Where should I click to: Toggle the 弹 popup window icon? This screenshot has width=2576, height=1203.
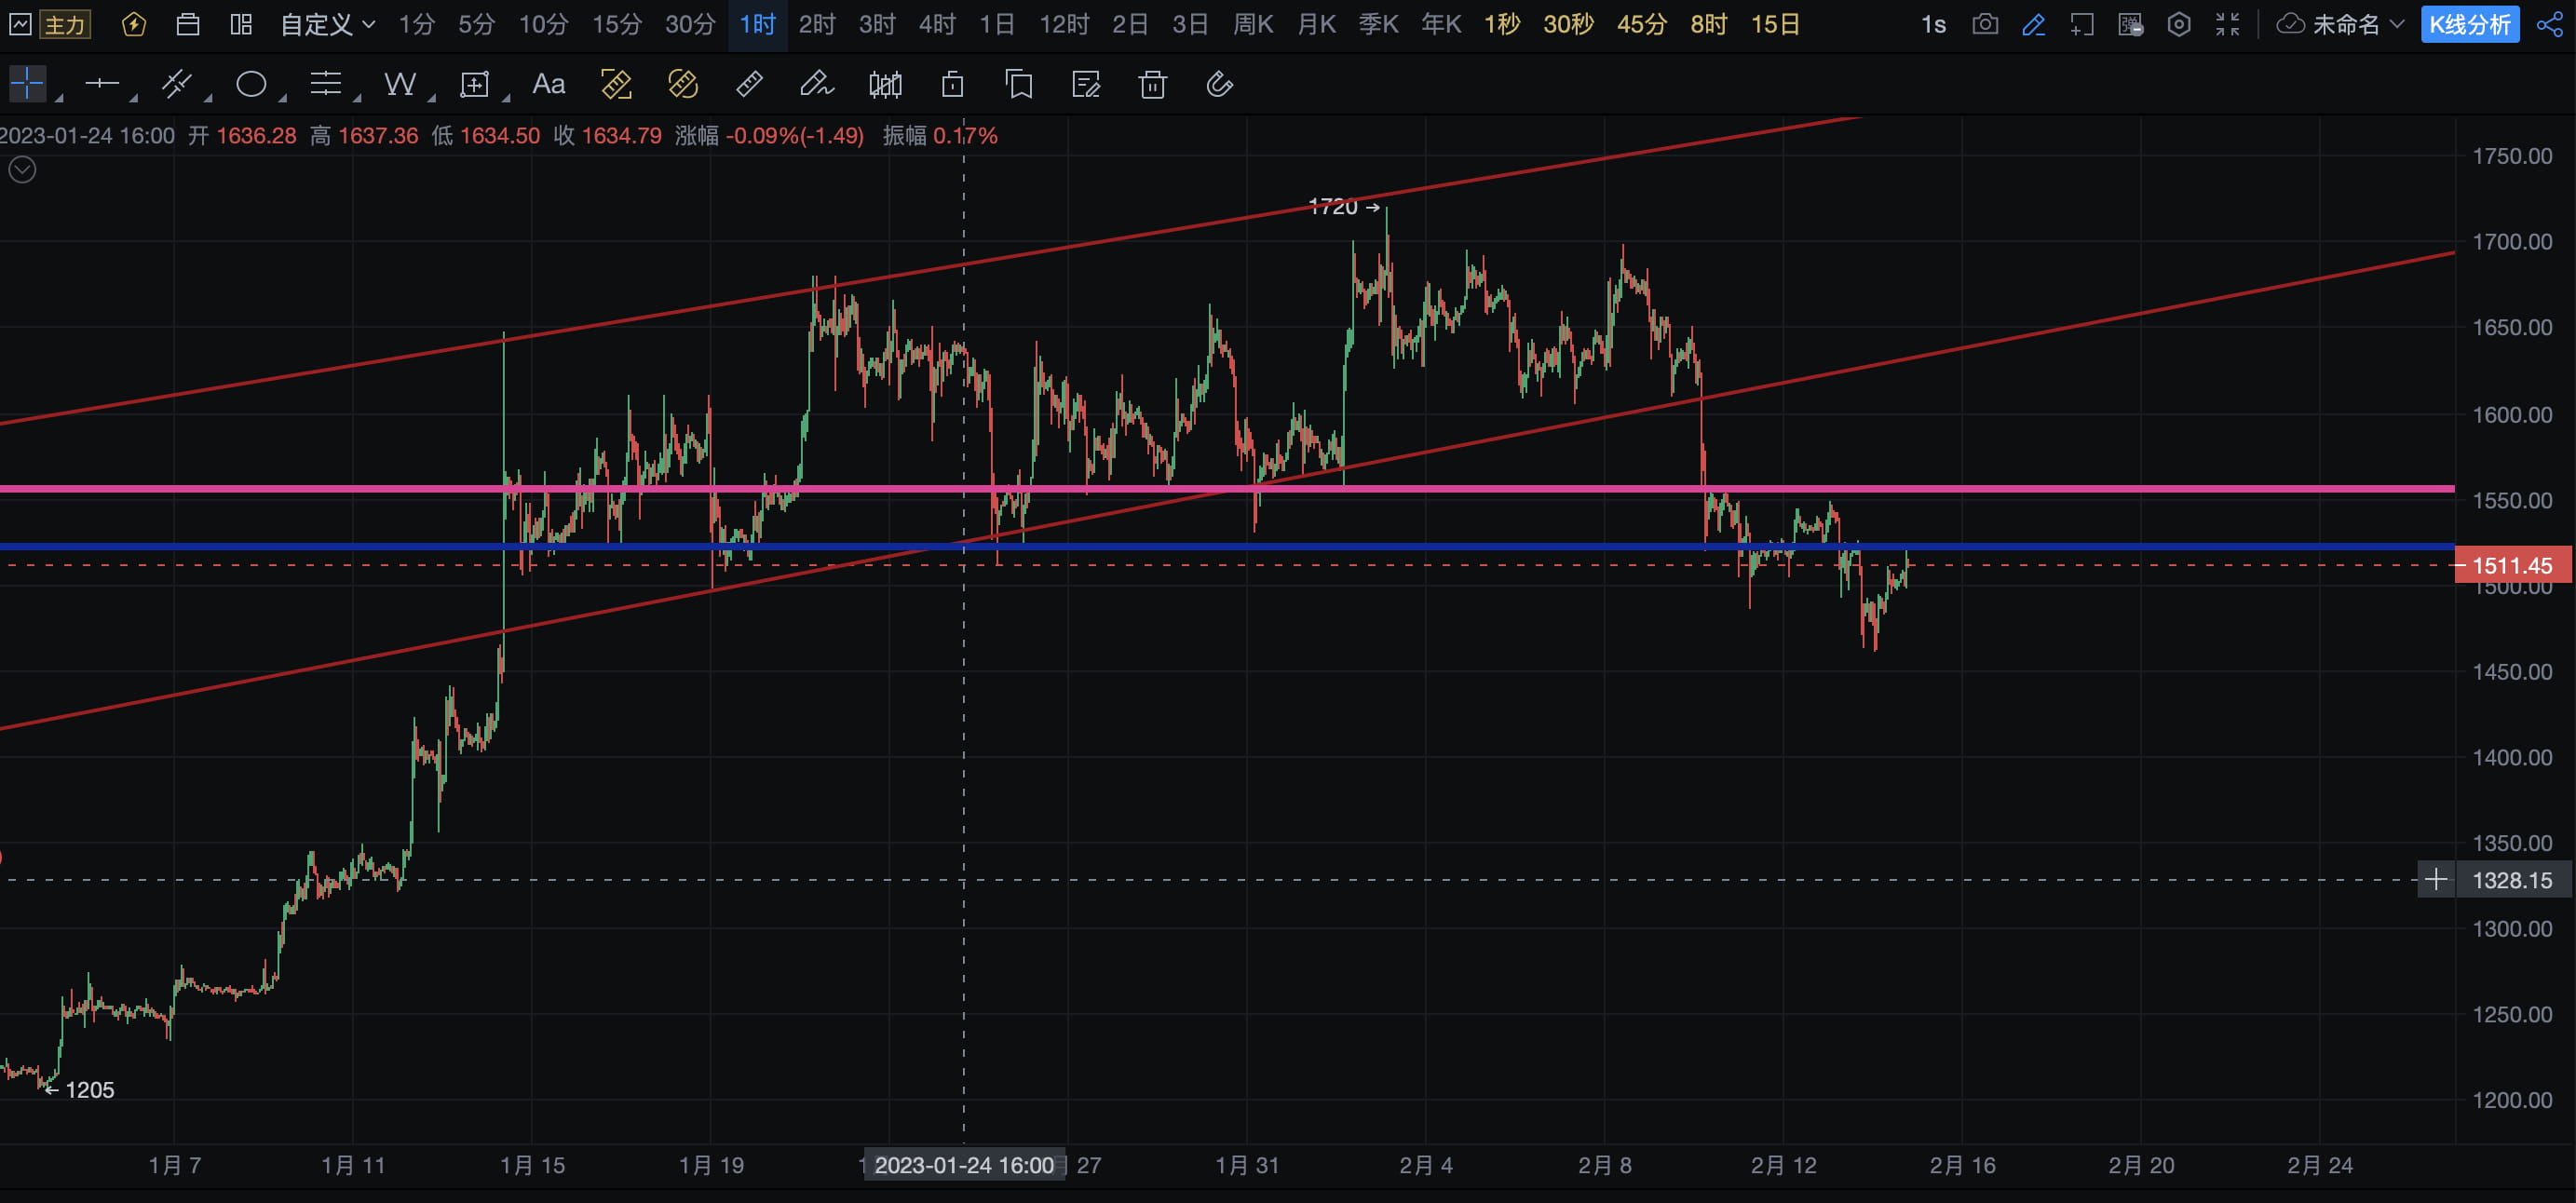[x=2130, y=24]
